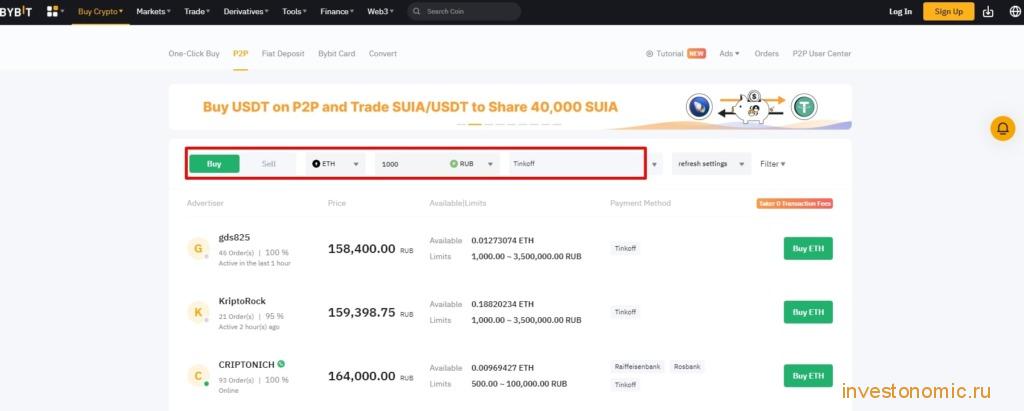
Task: Select the Buy toggle
Action: click(214, 164)
